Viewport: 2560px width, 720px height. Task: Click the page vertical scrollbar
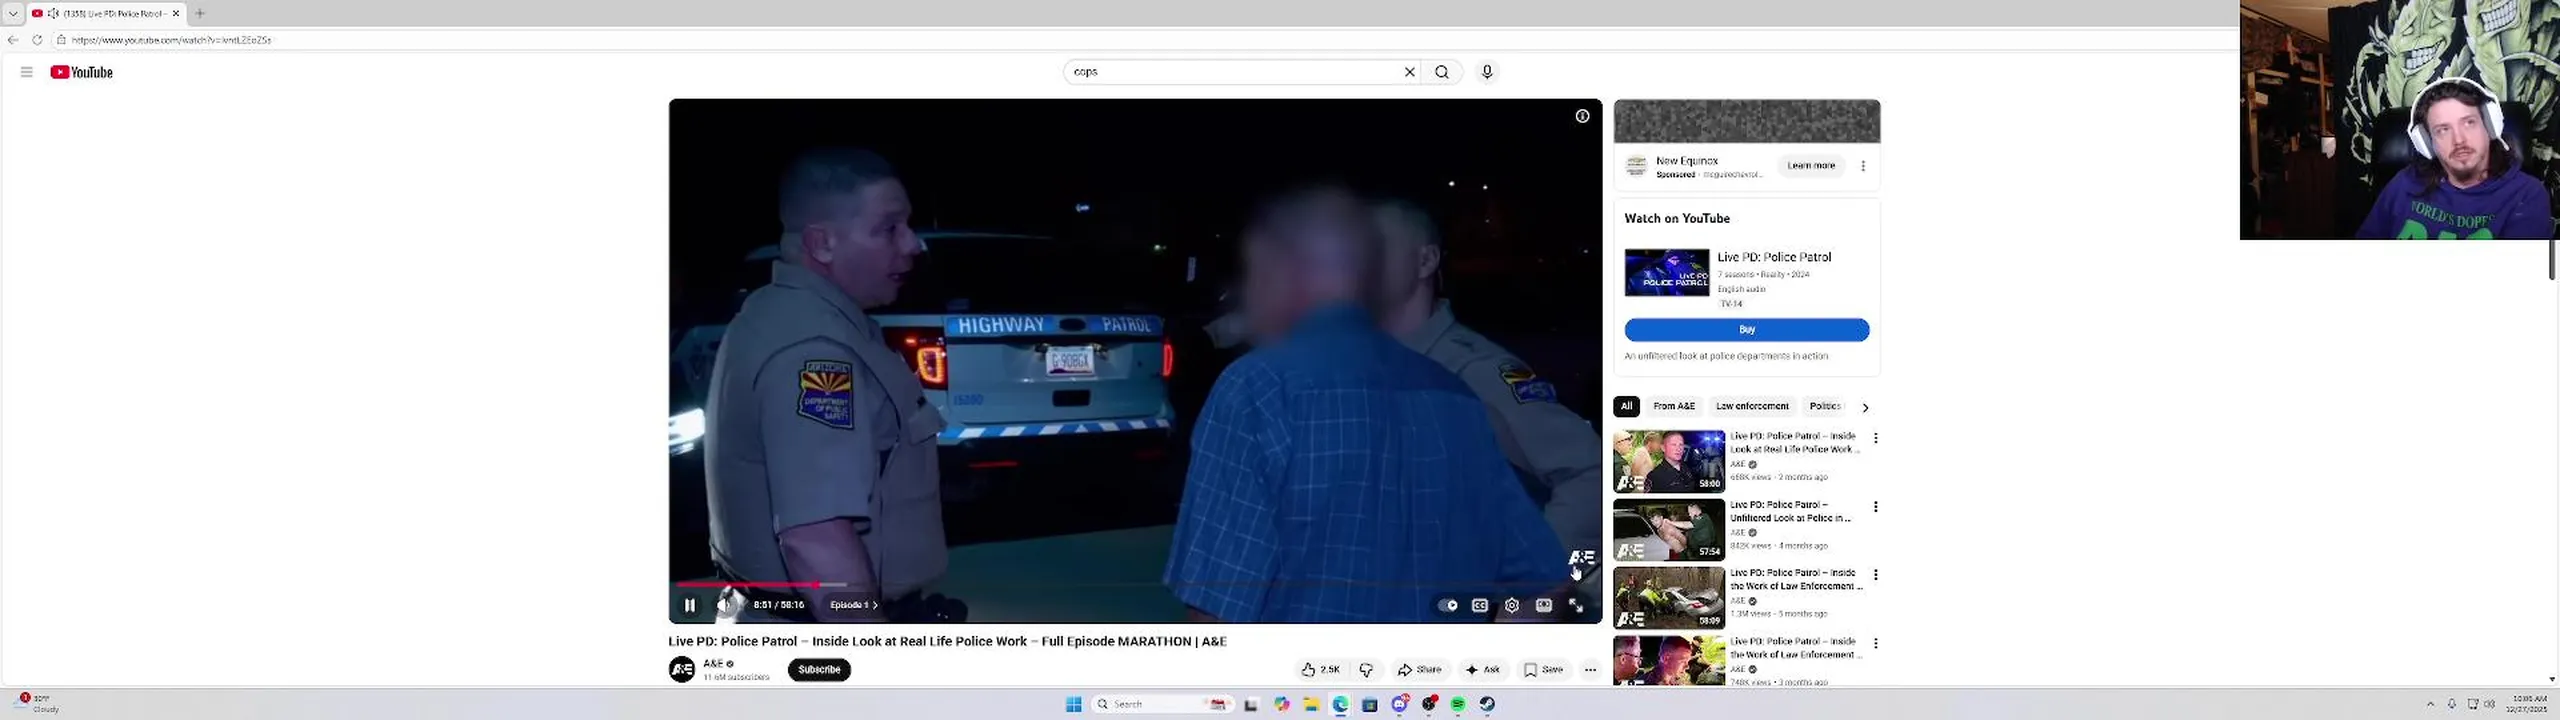pyautogui.click(x=2552, y=260)
